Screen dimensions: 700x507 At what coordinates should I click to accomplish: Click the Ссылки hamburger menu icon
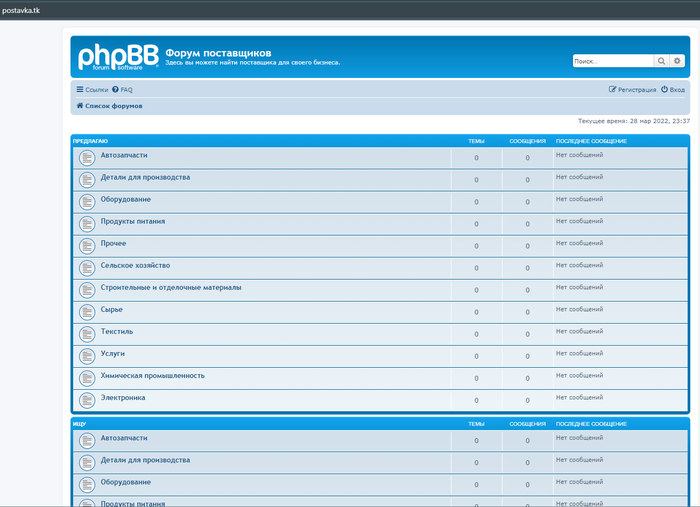click(x=80, y=89)
